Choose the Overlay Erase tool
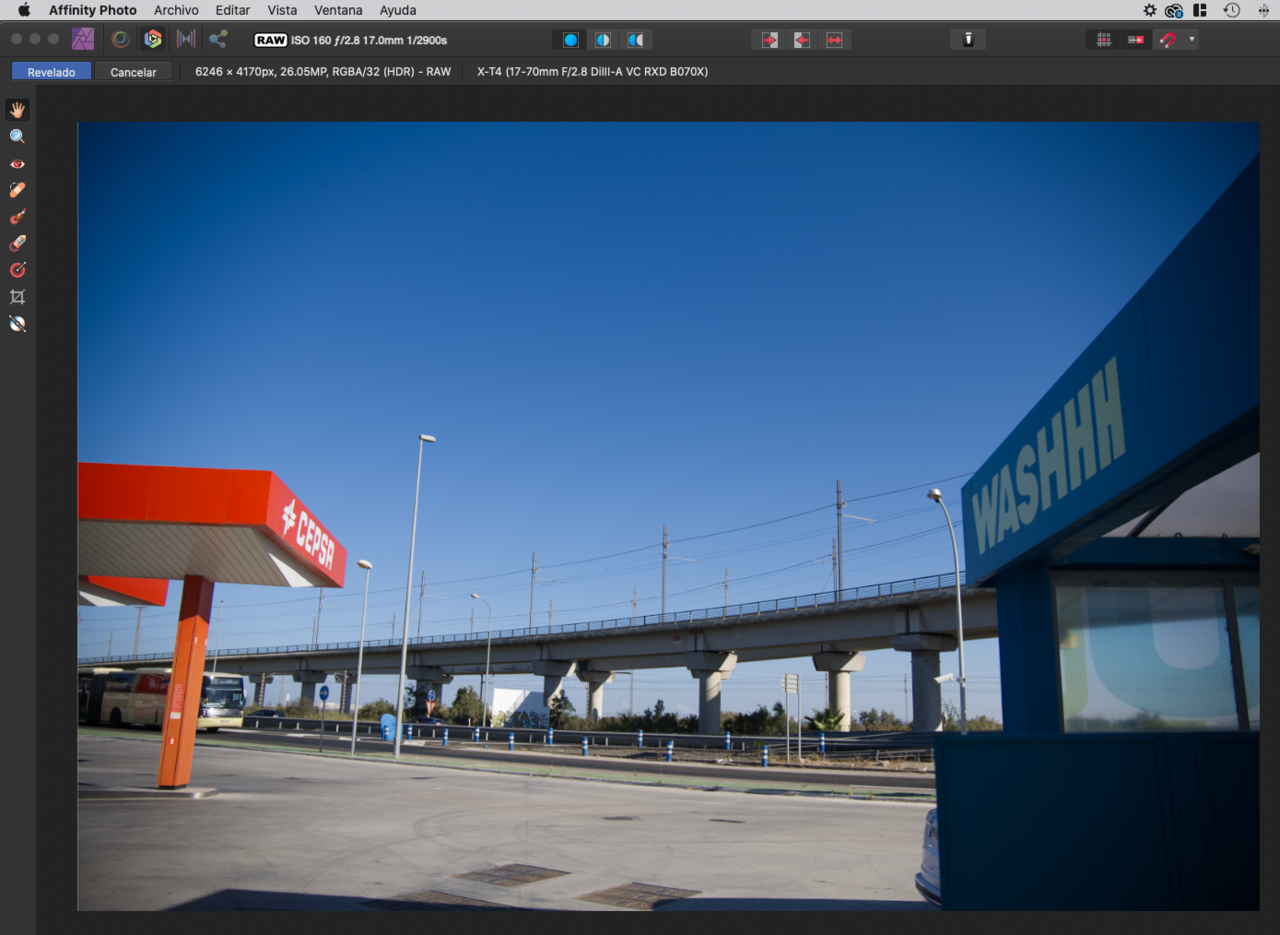This screenshot has height=935, width=1280. click(x=17, y=244)
